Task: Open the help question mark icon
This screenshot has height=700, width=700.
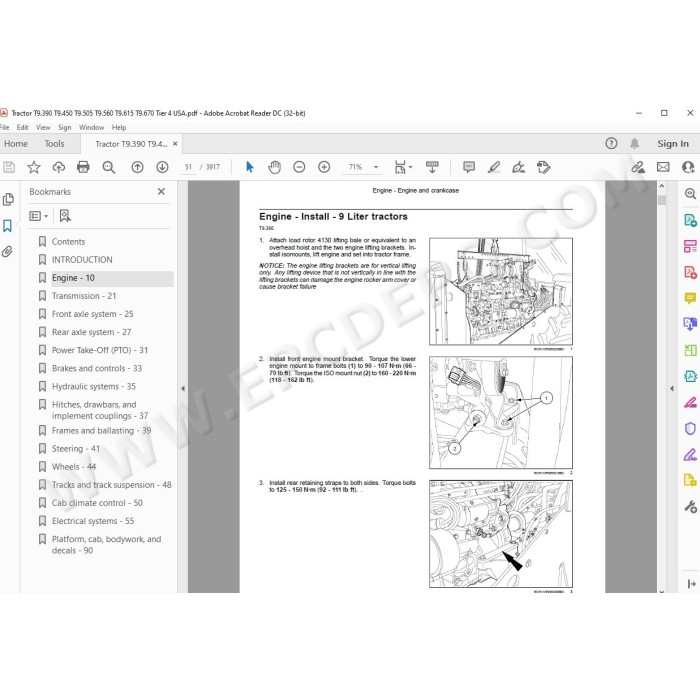Action: click(611, 144)
